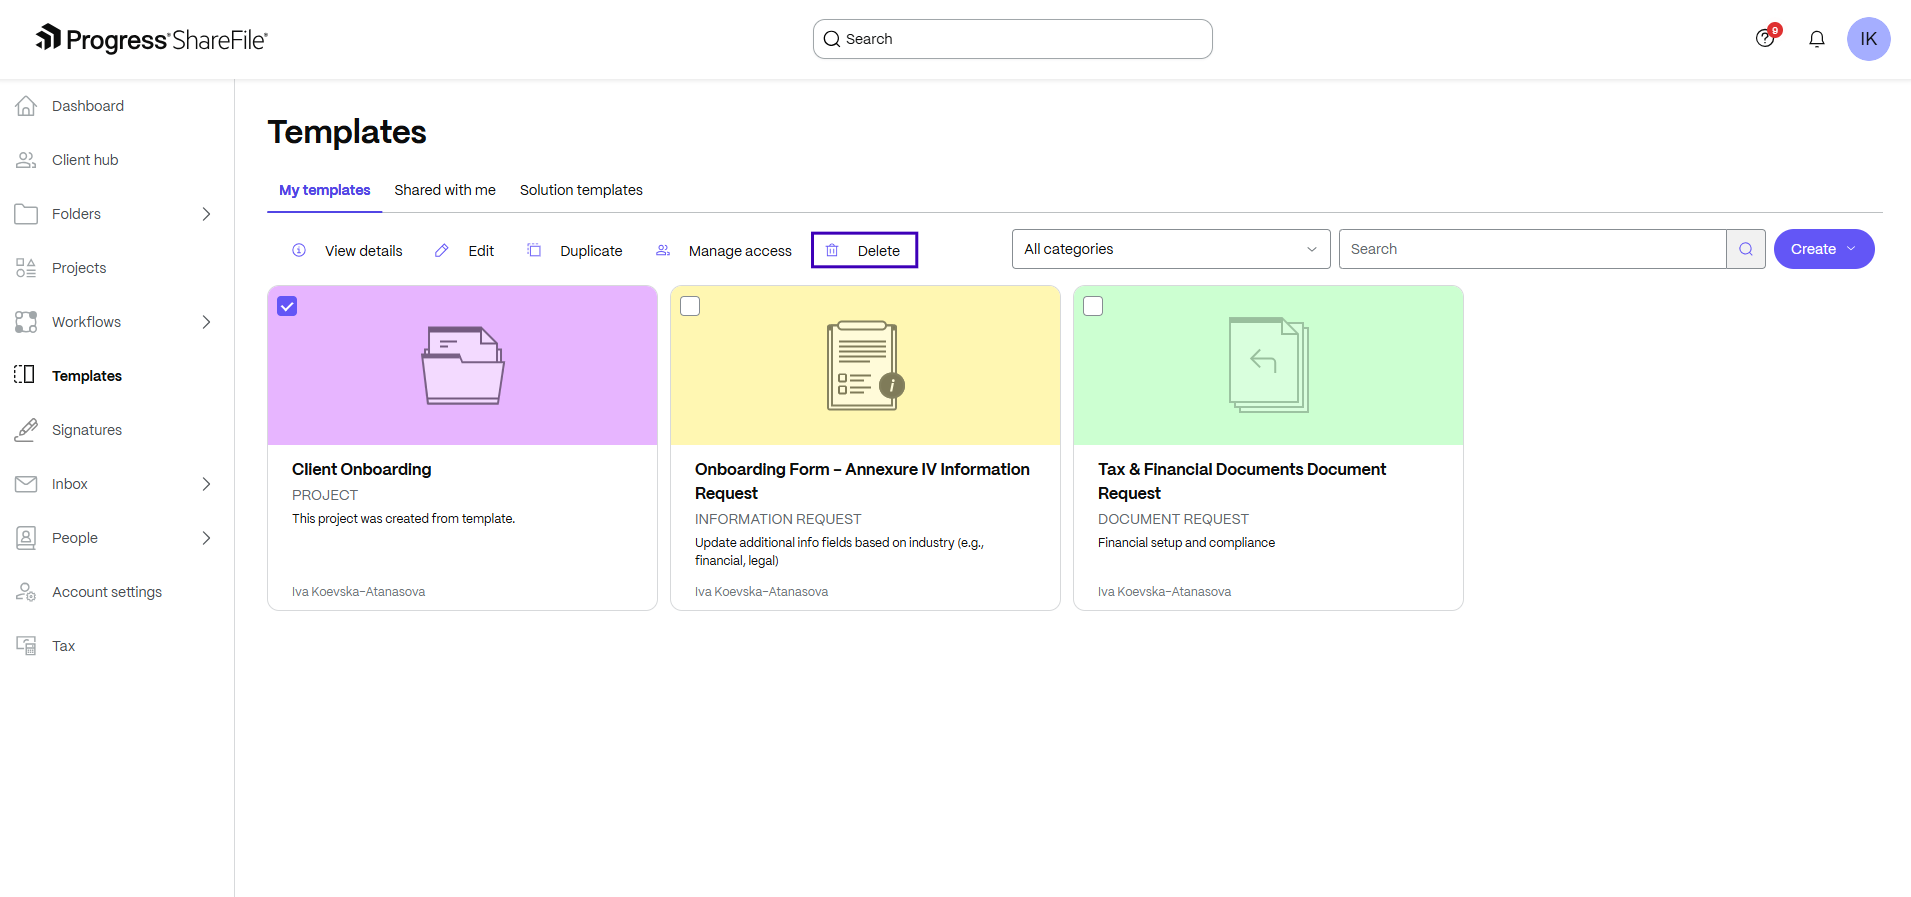Viewport: 1911px width, 897px height.
Task: Open the notifications bell
Action: pos(1817,39)
